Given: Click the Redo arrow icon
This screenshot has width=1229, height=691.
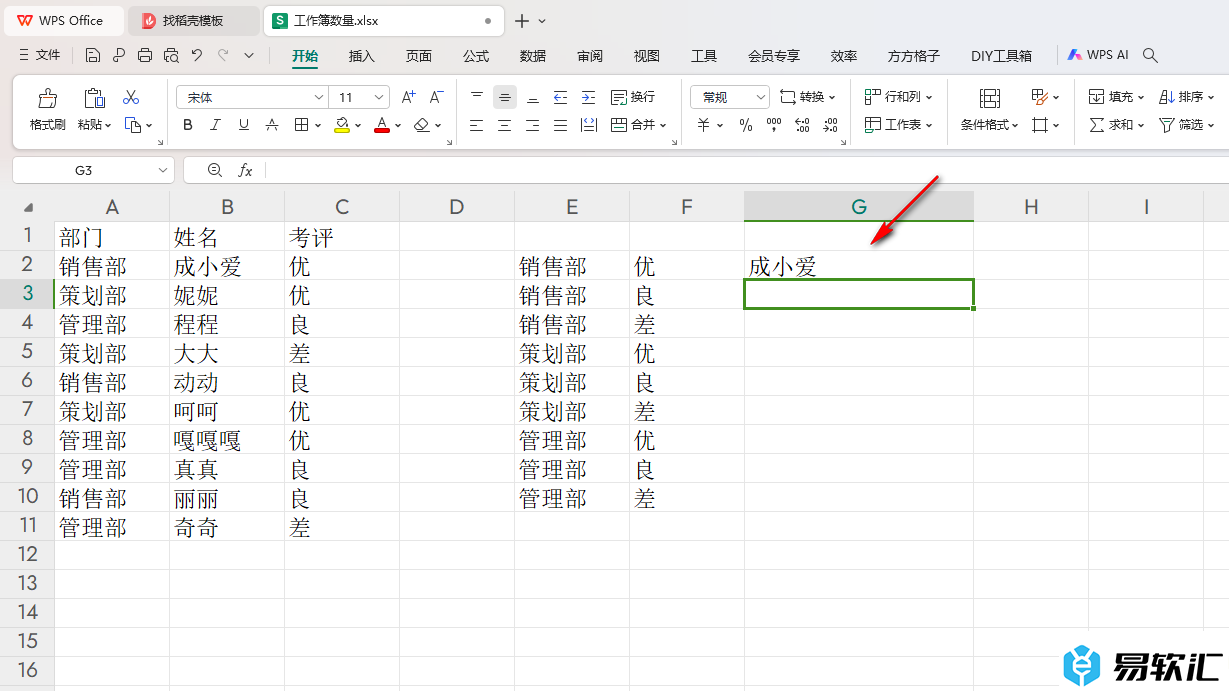Looking at the screenshot, I should pyautogui.click(x=223, y=56).
